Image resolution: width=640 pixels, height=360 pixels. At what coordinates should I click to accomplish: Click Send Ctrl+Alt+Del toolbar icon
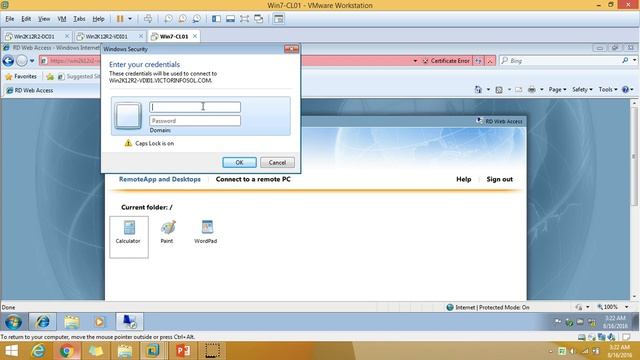(148, 19)
